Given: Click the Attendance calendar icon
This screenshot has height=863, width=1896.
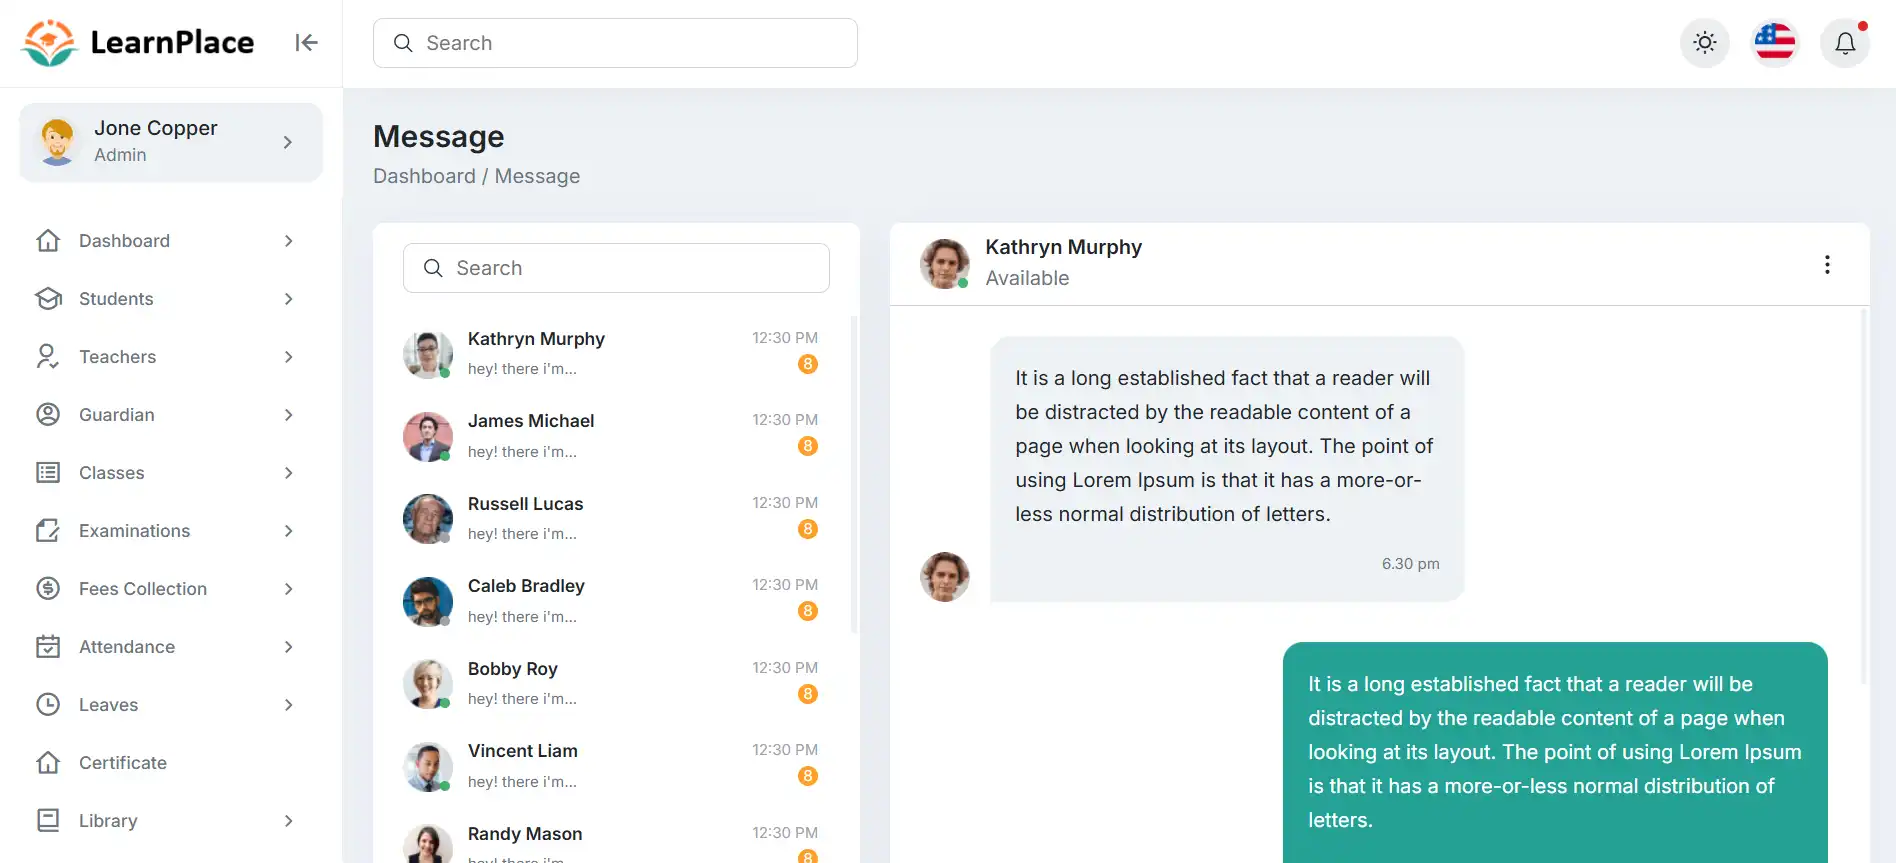Looking at the screenshot, I should 48,647.
